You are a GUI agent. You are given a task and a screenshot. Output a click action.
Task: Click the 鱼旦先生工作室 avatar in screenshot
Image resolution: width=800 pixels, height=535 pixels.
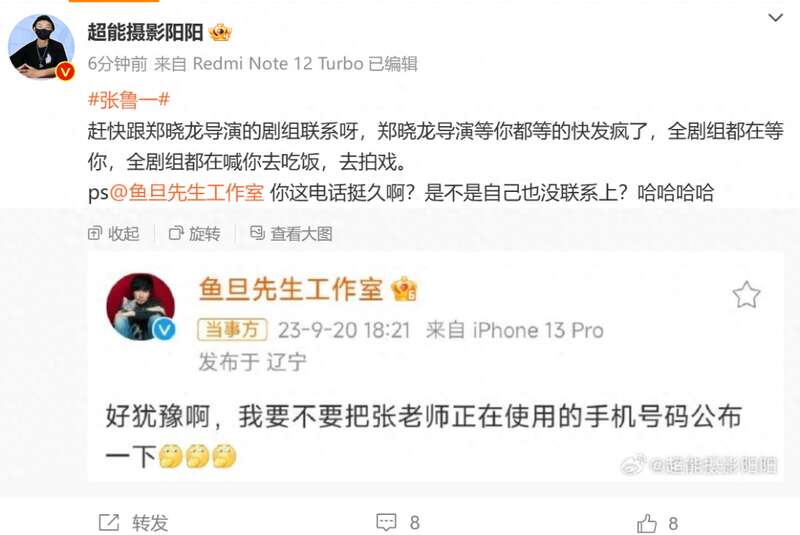click(141, 307)
